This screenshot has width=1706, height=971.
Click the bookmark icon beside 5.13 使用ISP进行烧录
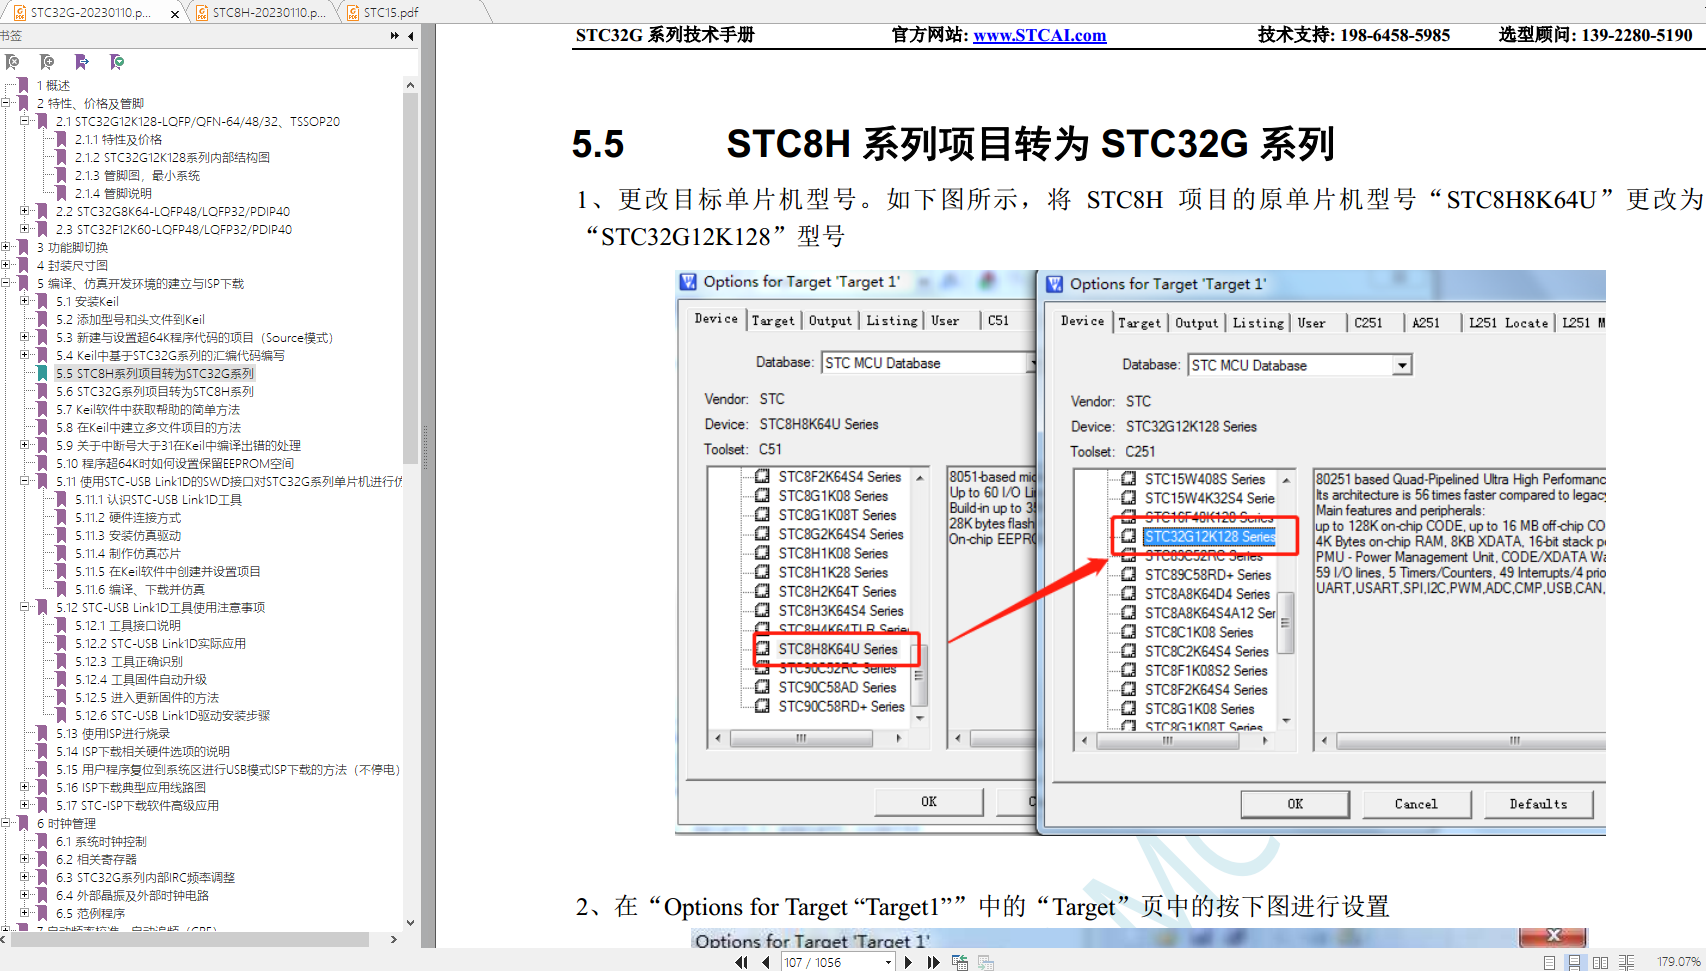[x=43, y=734]
